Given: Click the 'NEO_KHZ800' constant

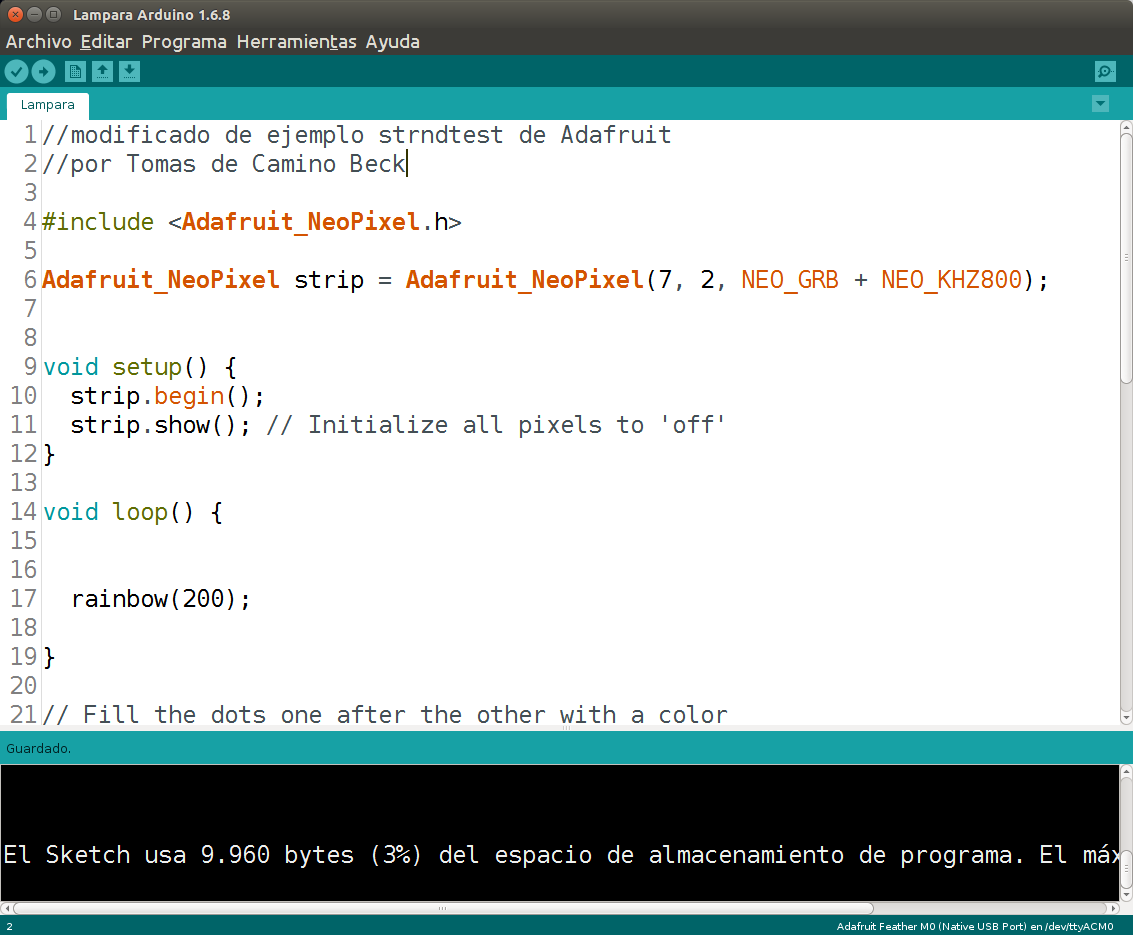Looking at the screenshot, I should click(952, 280).
